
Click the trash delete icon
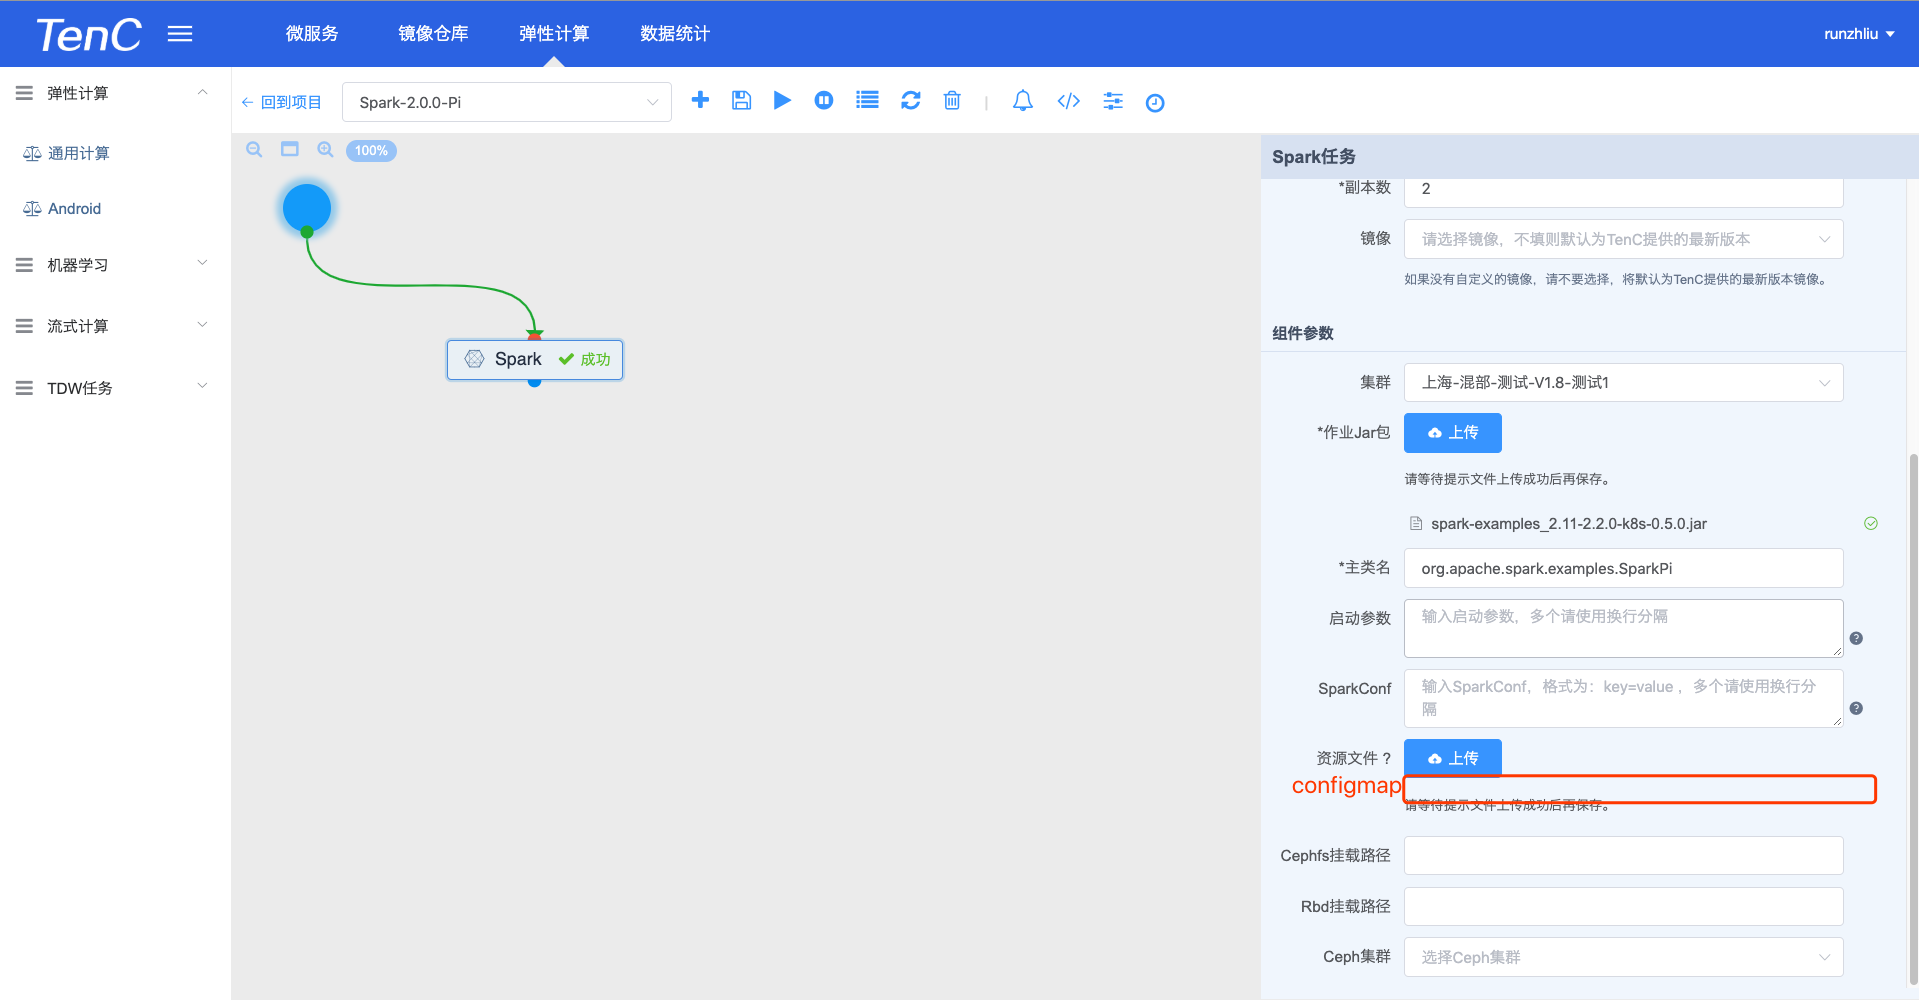952,100
